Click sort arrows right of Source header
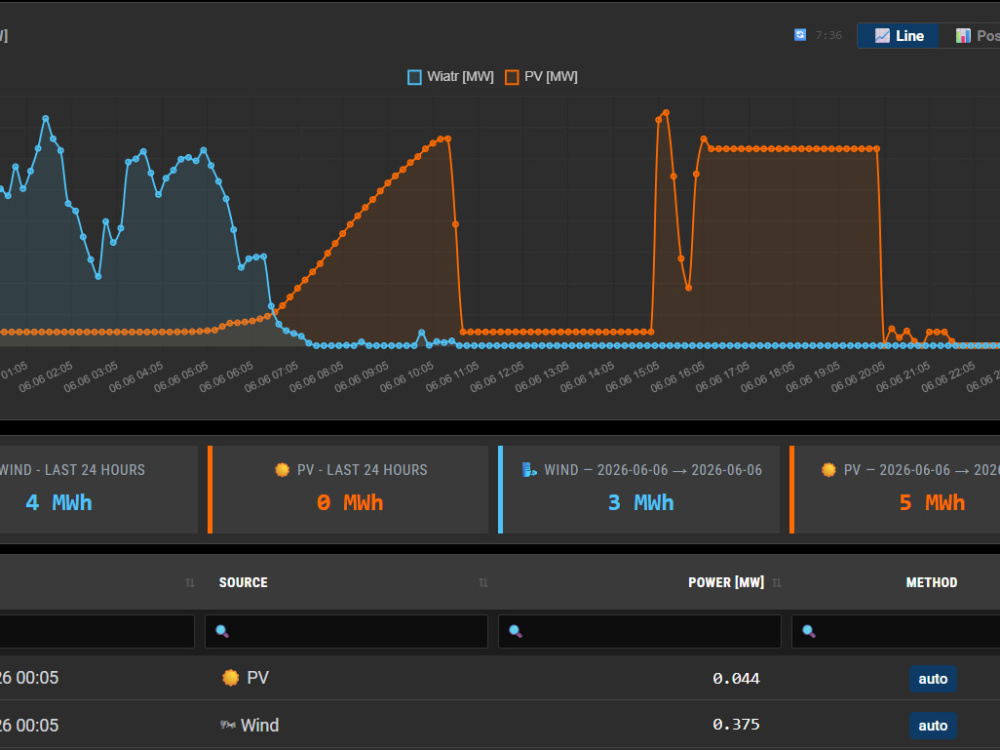 [483, 582]
